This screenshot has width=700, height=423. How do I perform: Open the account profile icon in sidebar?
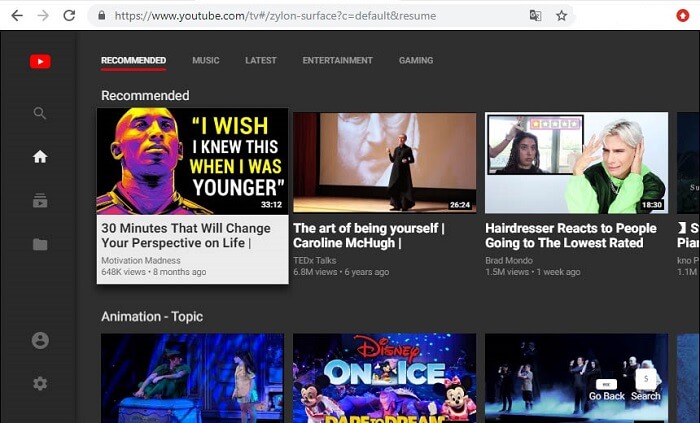point(40,340)
